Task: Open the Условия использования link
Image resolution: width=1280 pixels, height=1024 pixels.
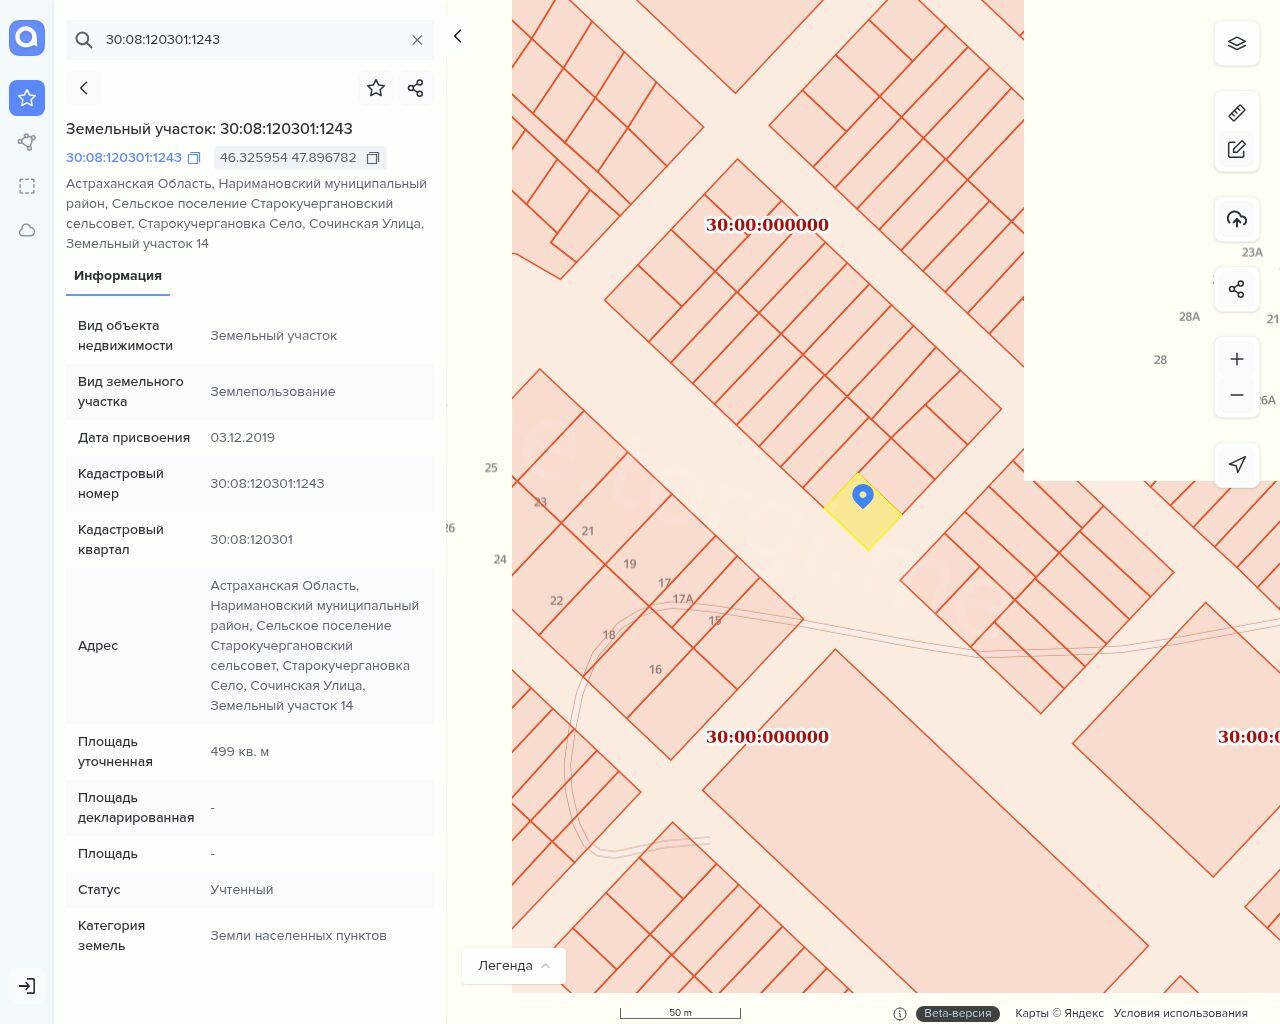Action: 1180,1013
